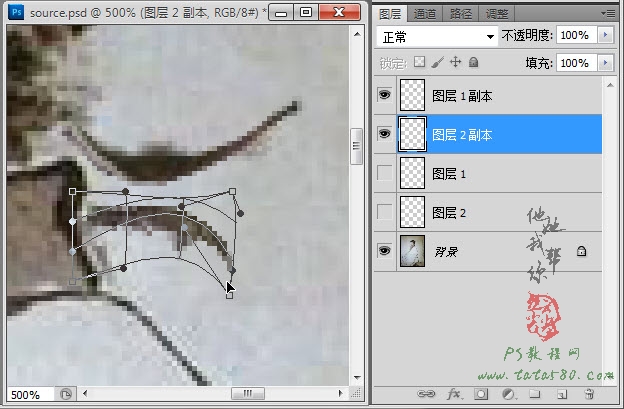Hide 图层 1 副本 layer
The width and height of the screenshot is (624, 409).
[x=384, y=95]
